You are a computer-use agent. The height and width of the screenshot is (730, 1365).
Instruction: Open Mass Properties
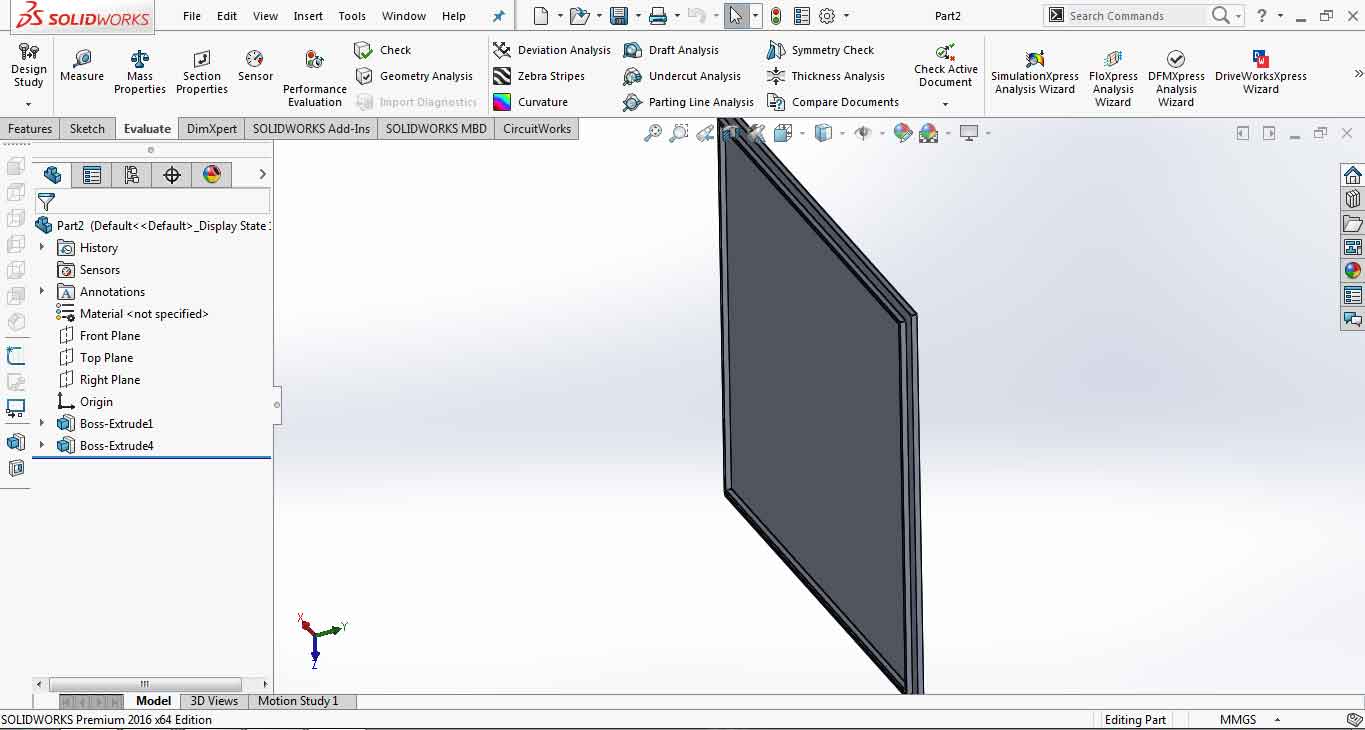point(140,72)
